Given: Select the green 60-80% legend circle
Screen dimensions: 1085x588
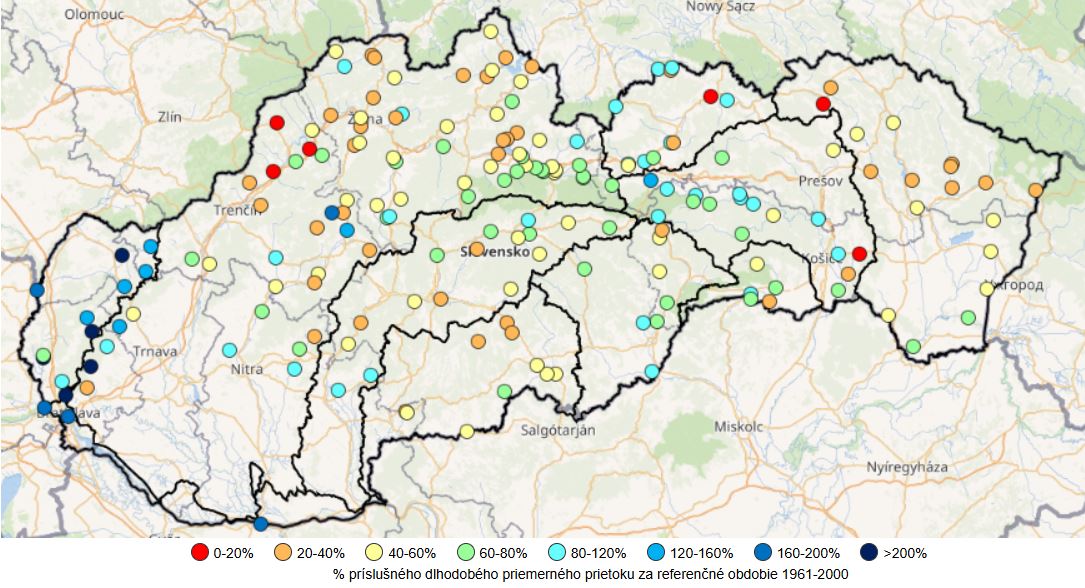Looking at the screenshot, I should pos(465,552).
